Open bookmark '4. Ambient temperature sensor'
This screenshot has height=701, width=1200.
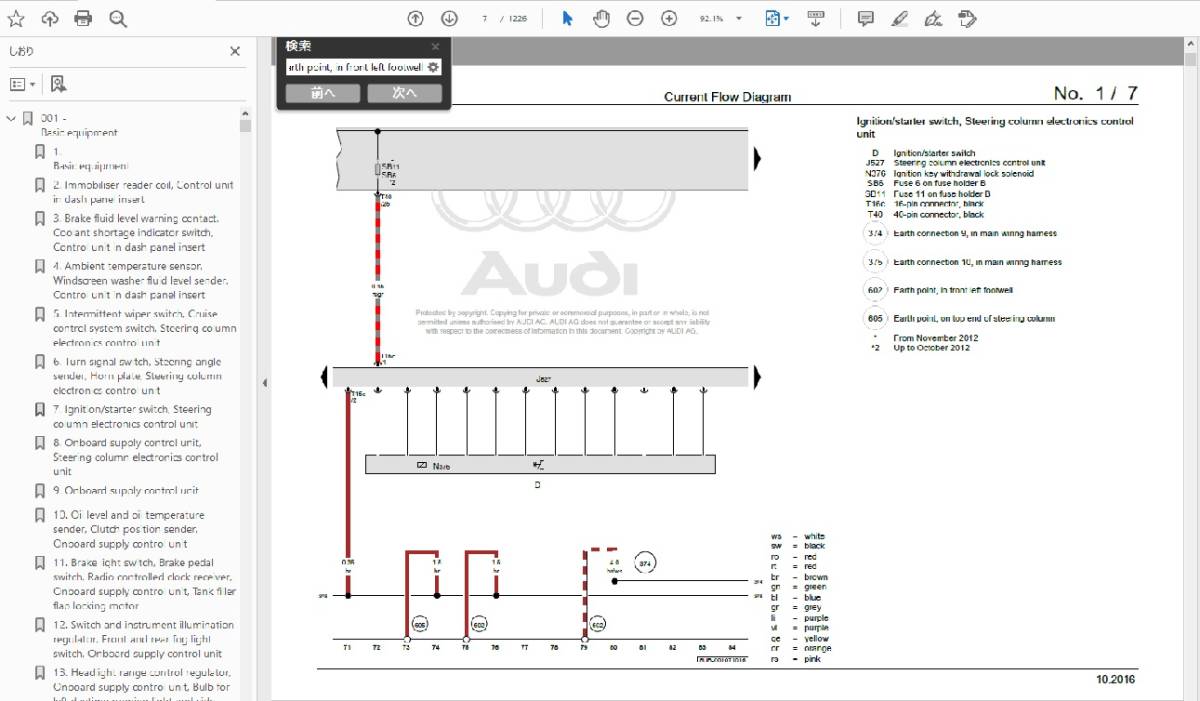(132, 281)
